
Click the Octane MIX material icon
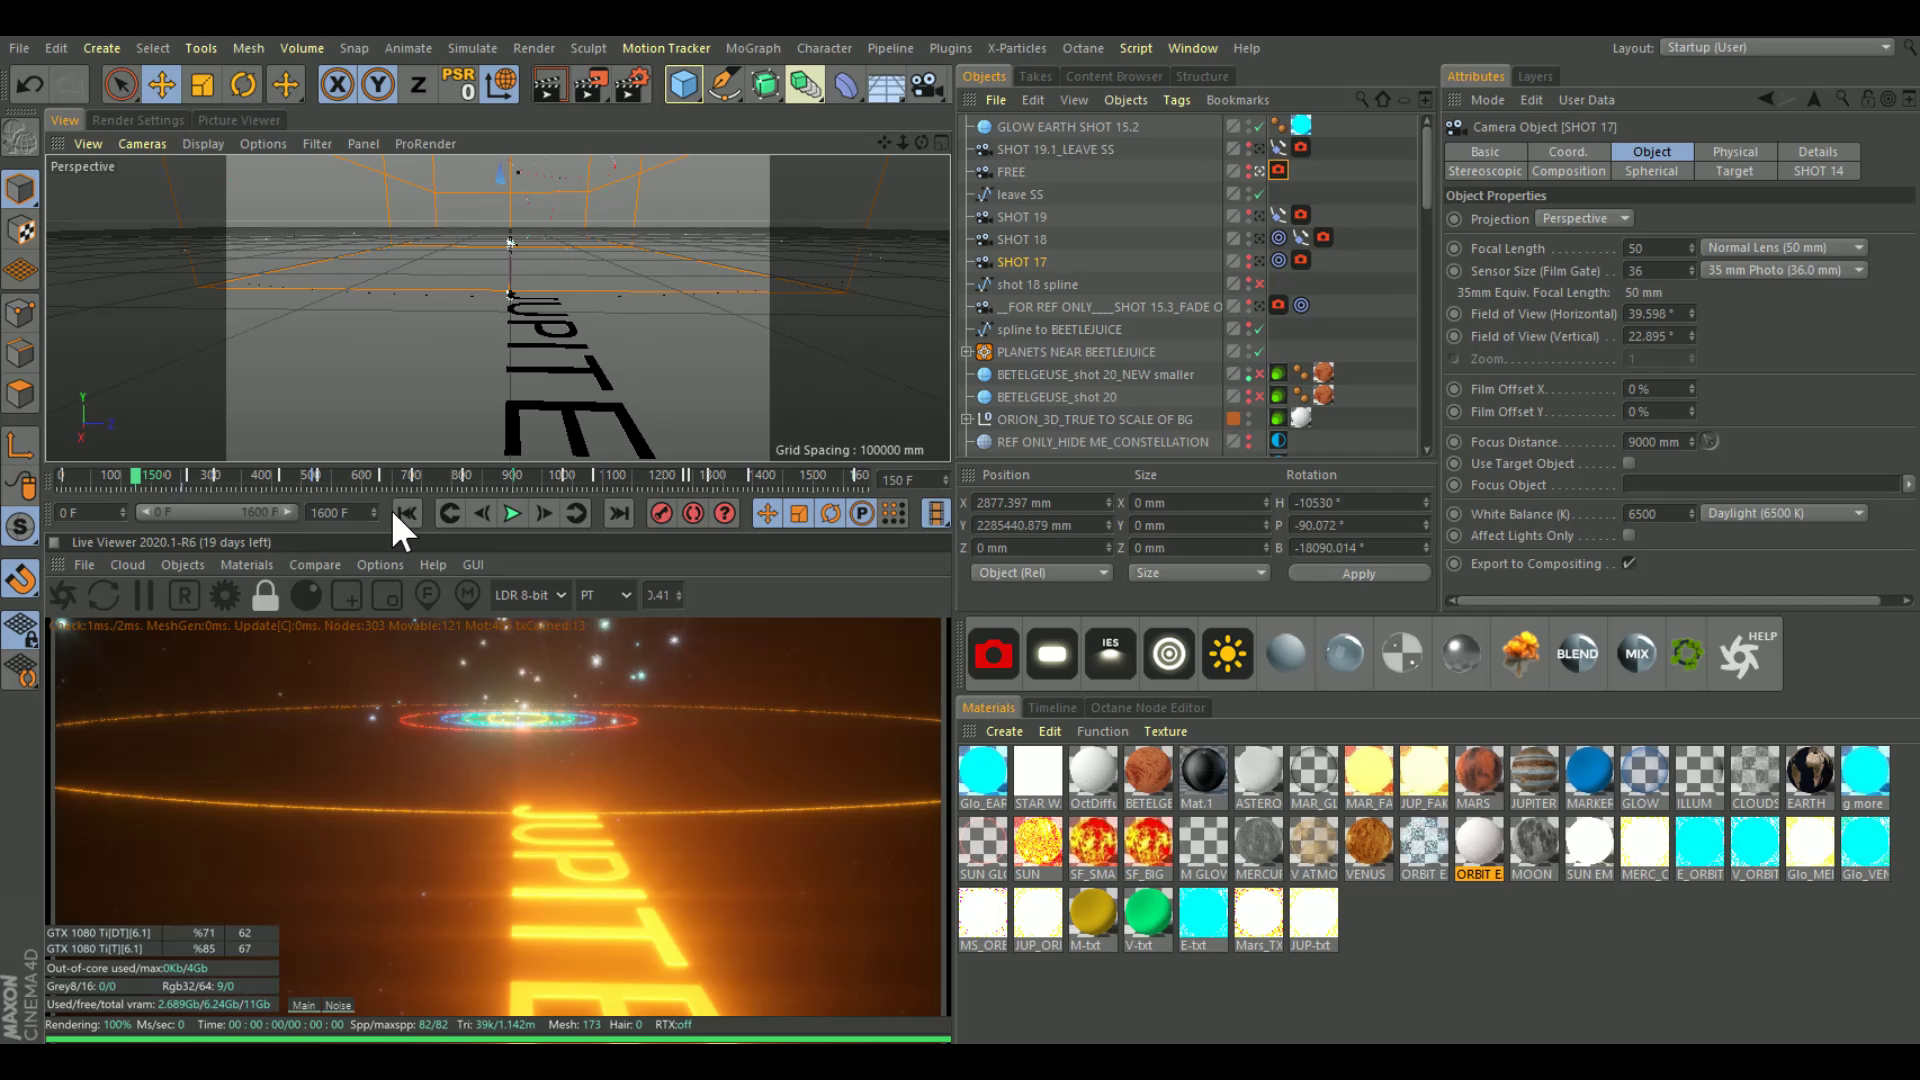tap(1636, 654)
